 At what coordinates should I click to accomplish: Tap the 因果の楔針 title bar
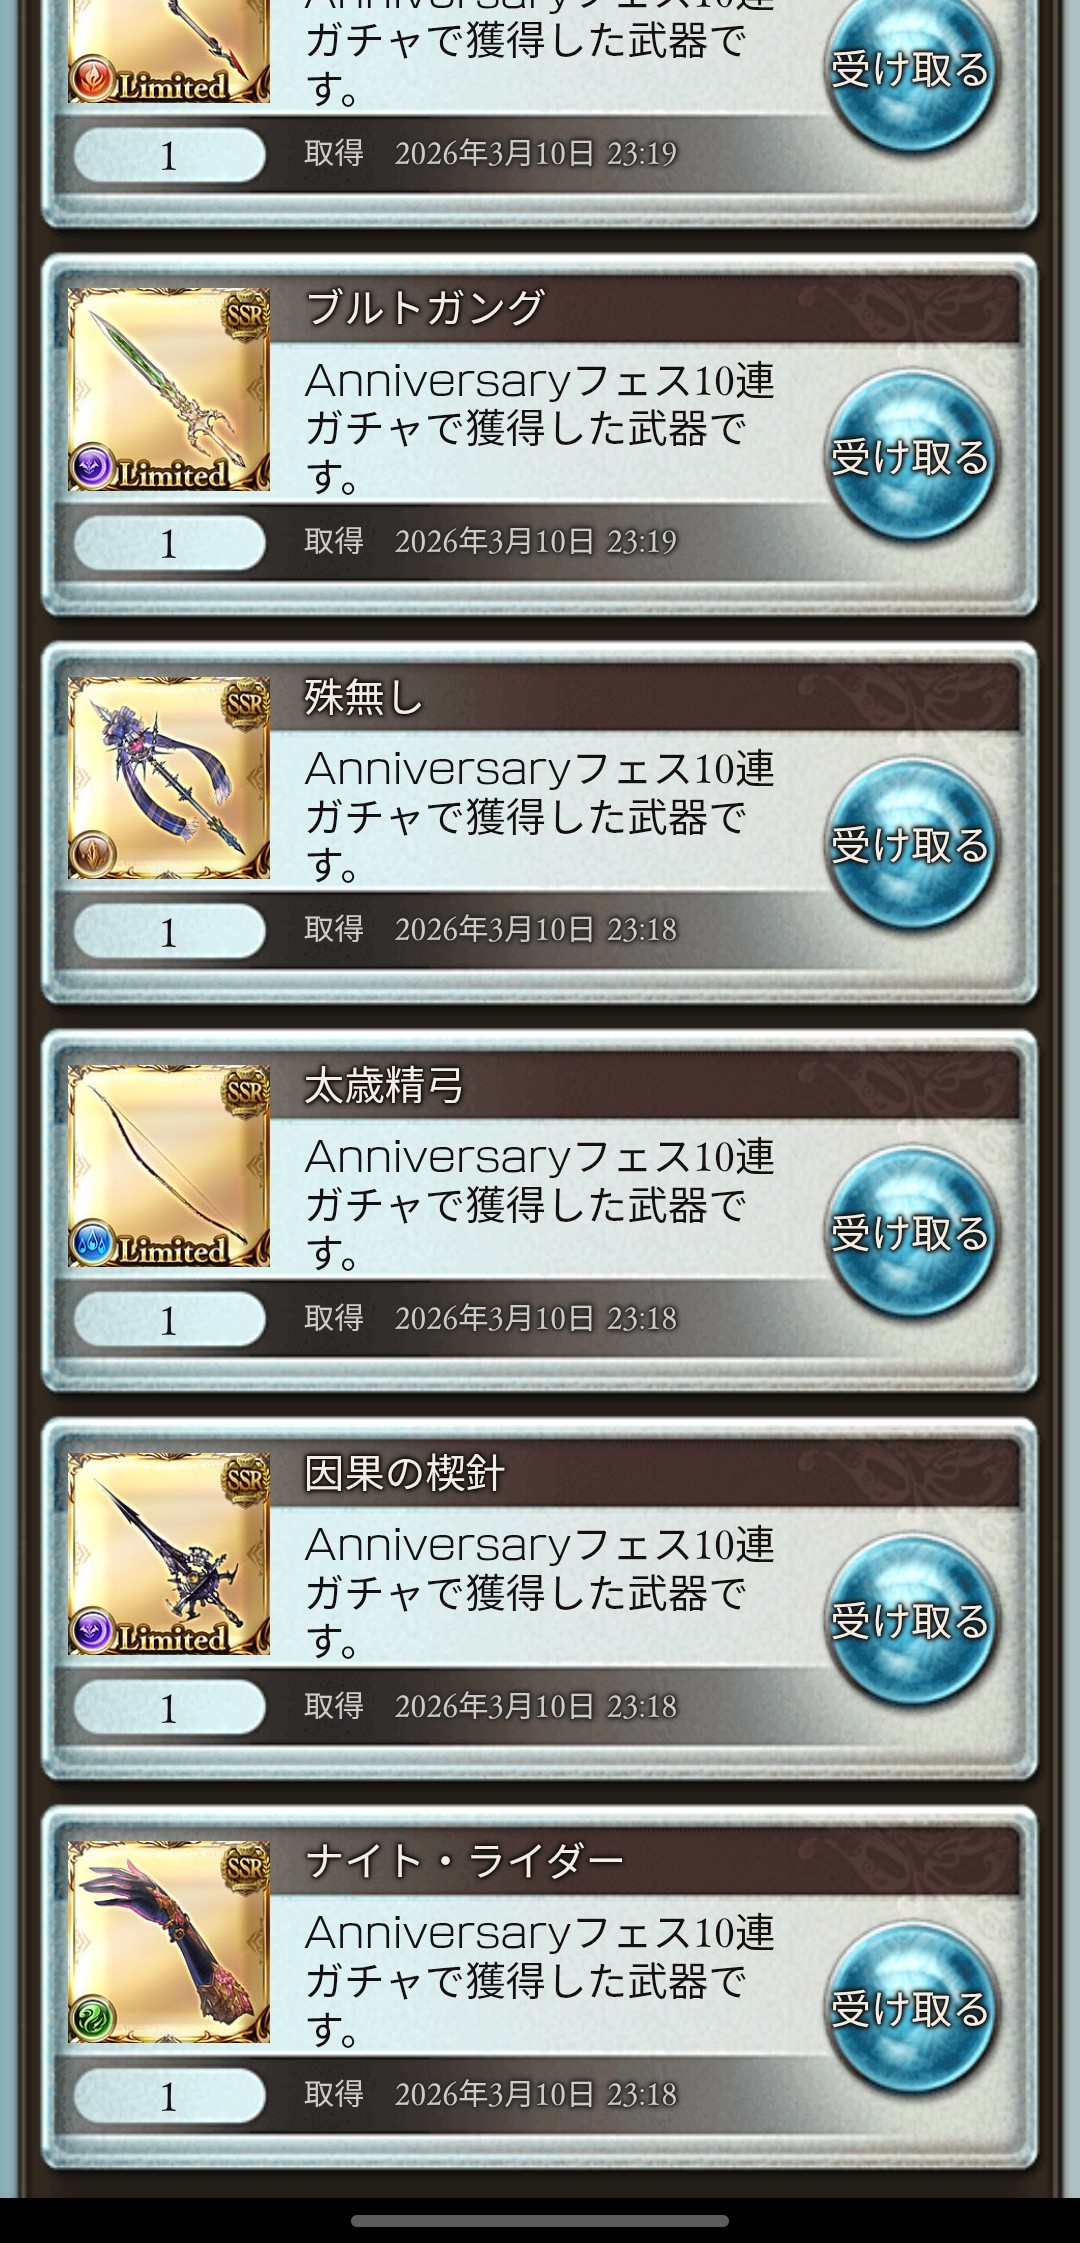coord(645,1474)
